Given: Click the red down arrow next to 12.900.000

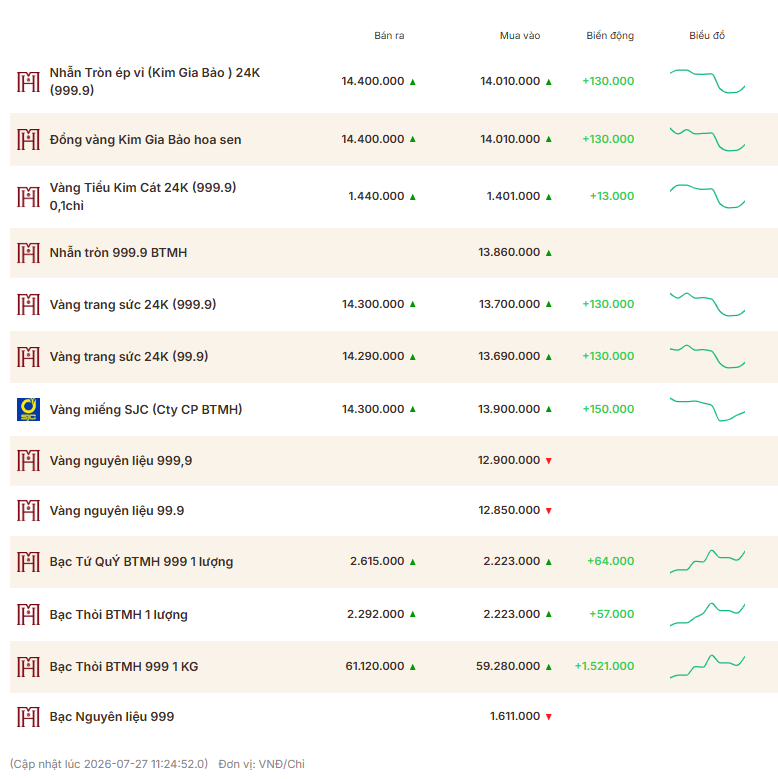Looking at the screenshot, I should tap(548, 461).
